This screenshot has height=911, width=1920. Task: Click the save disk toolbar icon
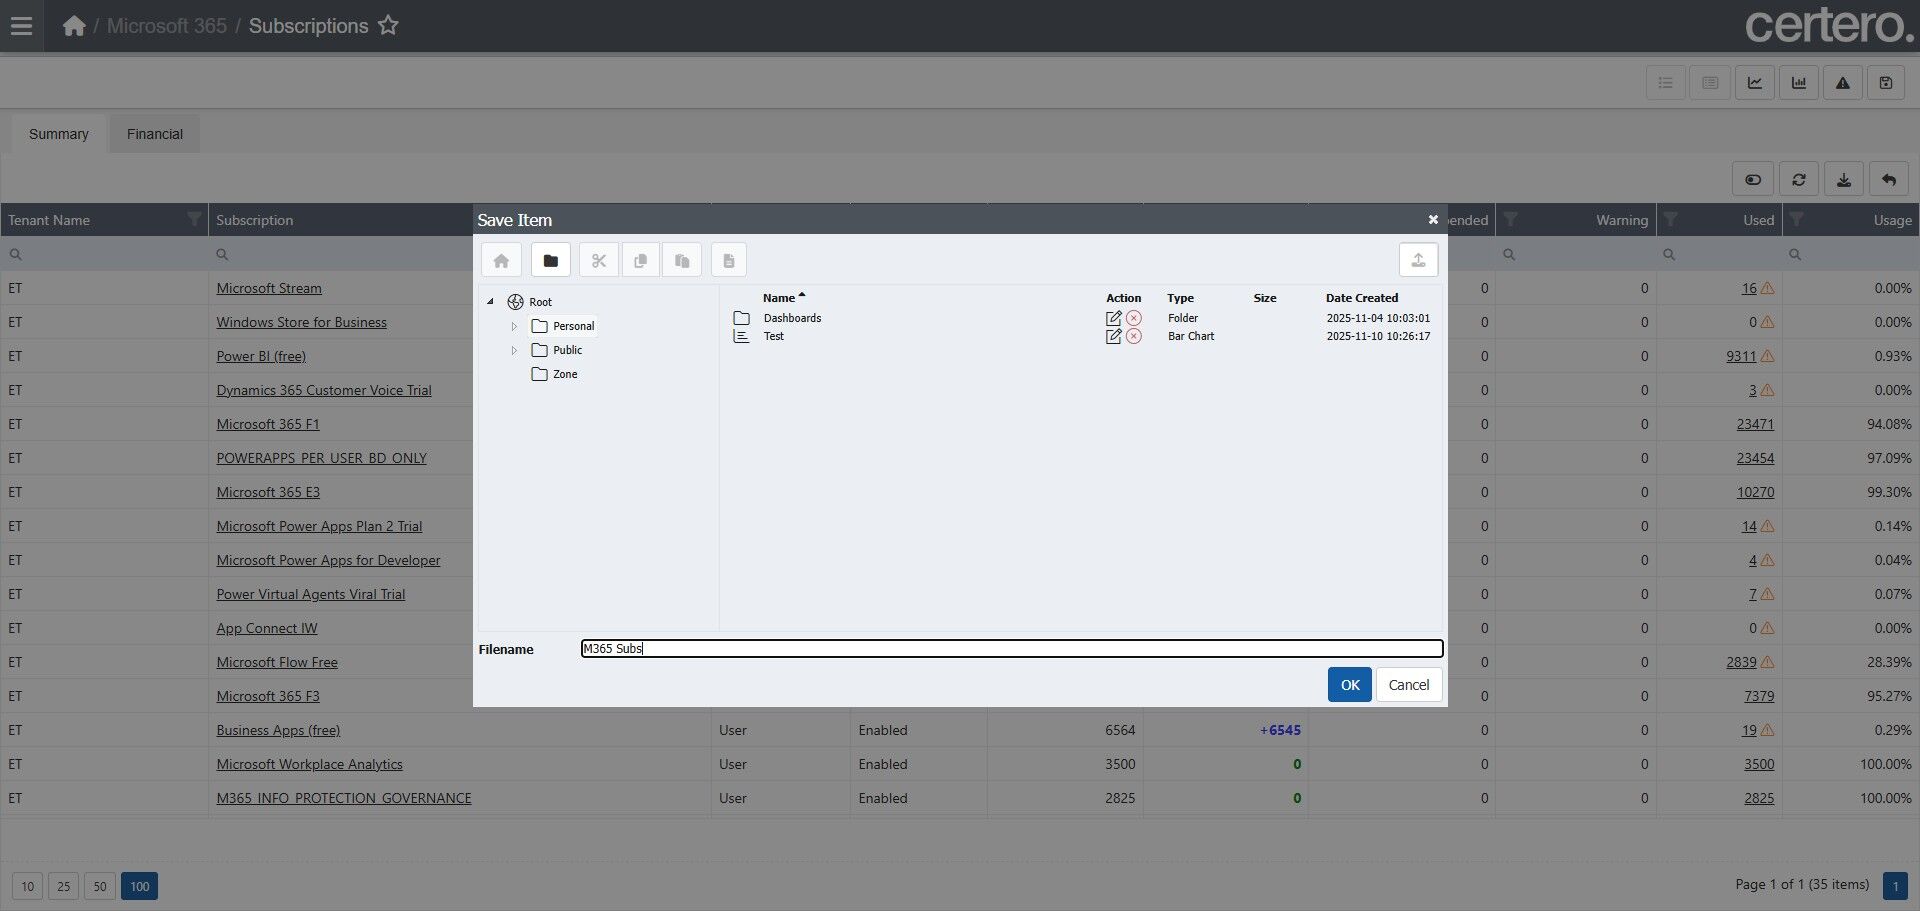[x=1887, y=83]
